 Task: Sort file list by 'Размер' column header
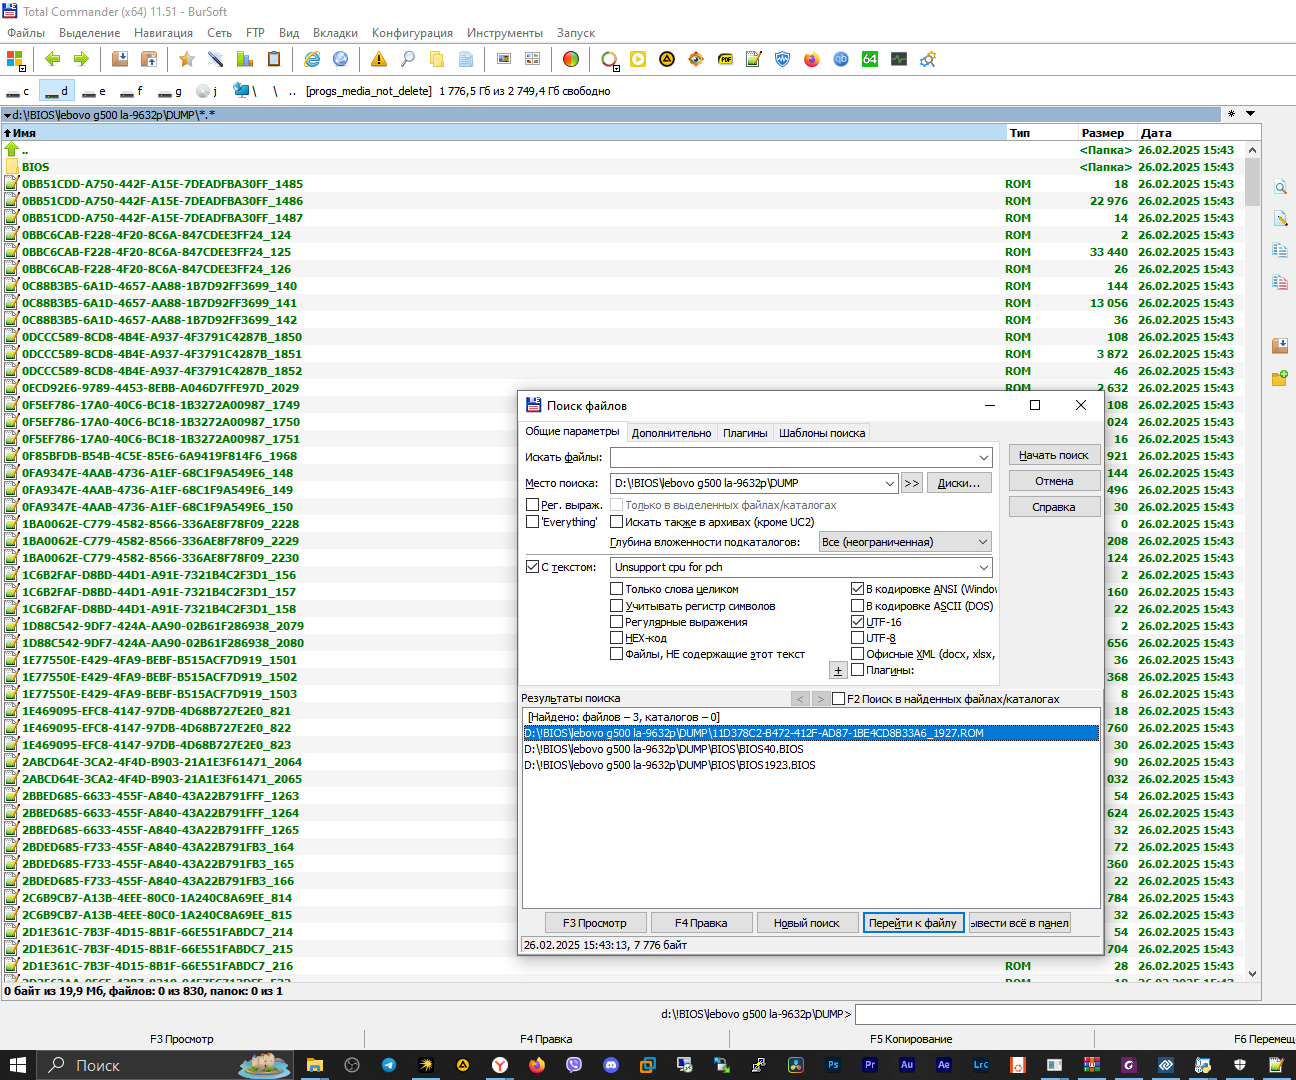pyautogui.click(x=1102, y=133)
